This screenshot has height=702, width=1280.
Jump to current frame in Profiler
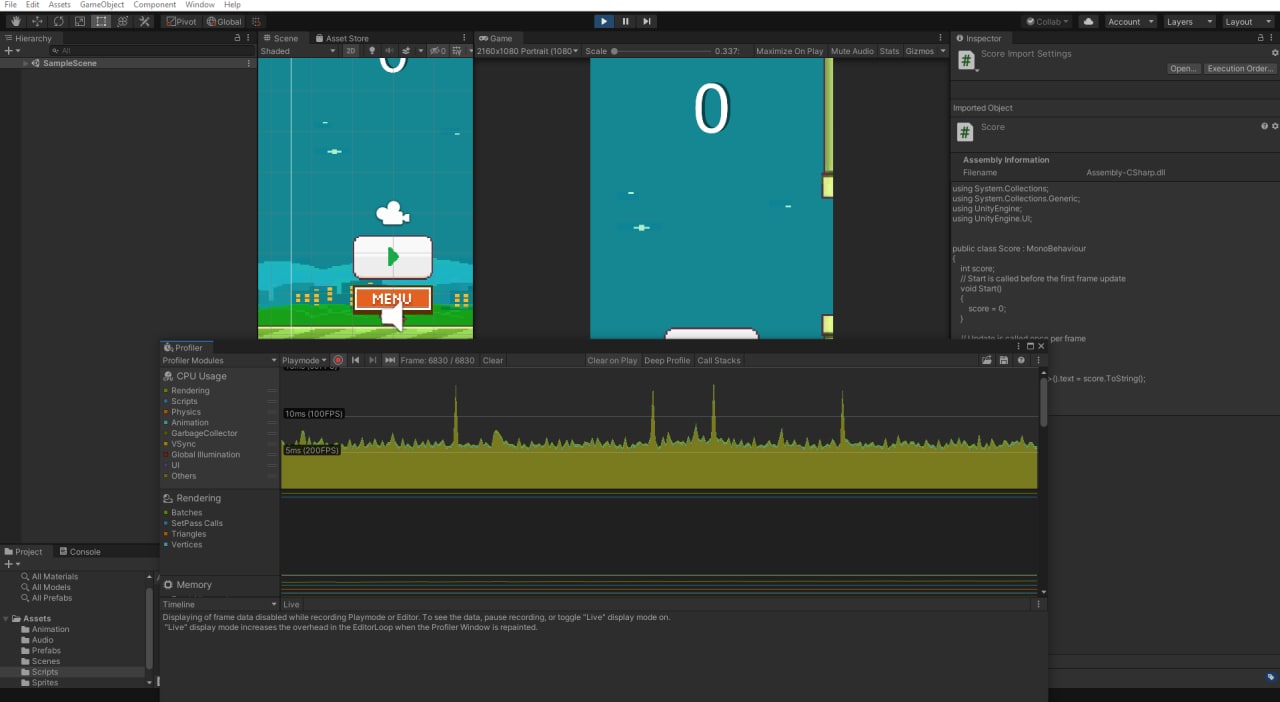[x=390, y=360]
